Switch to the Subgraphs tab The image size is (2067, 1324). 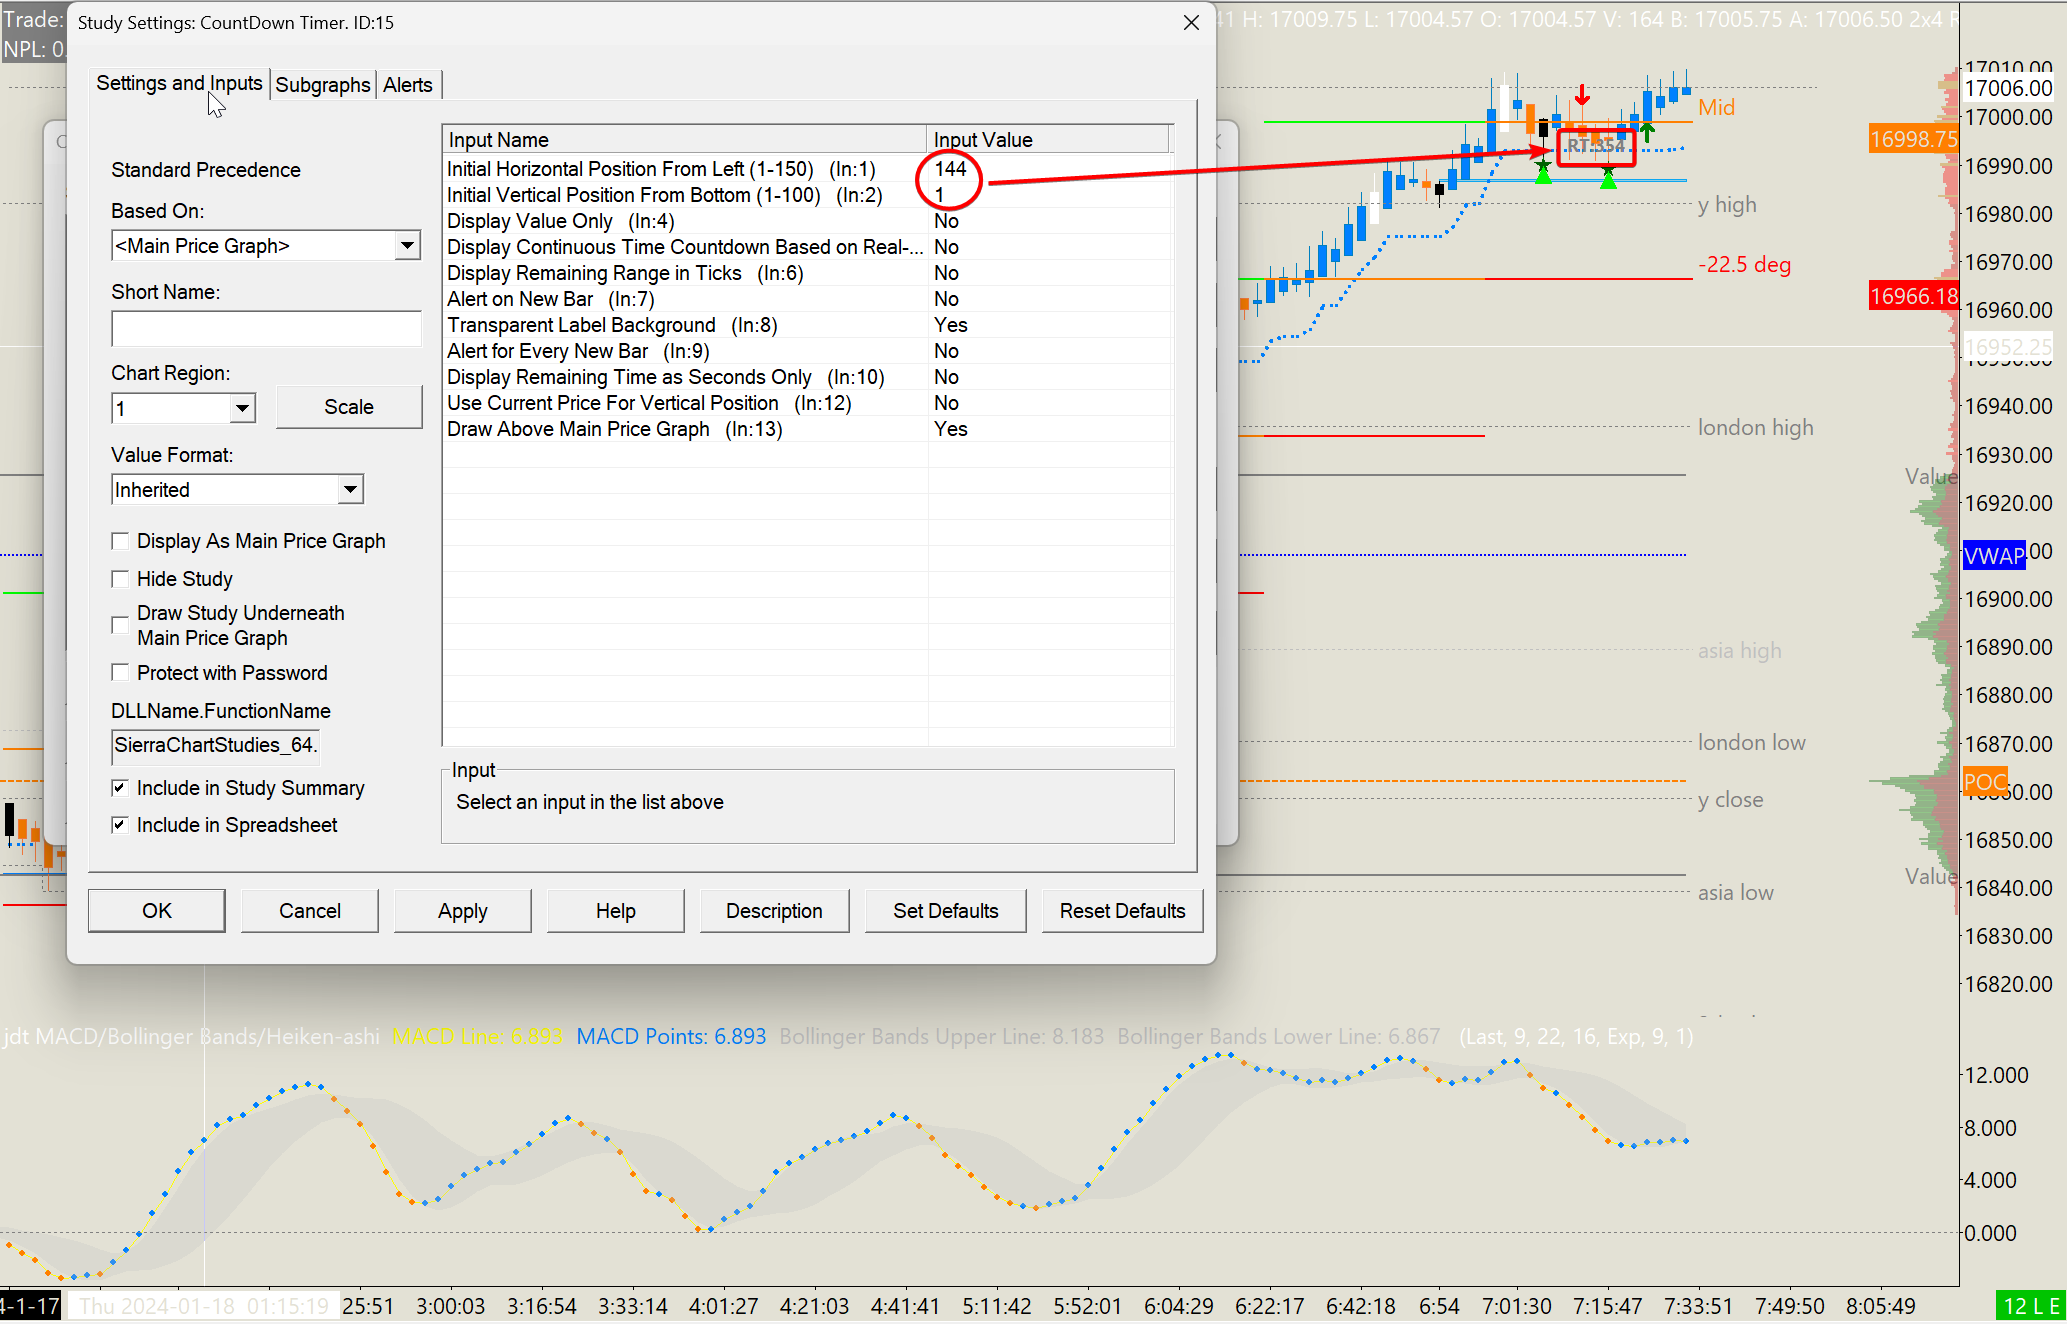(322, 85)
